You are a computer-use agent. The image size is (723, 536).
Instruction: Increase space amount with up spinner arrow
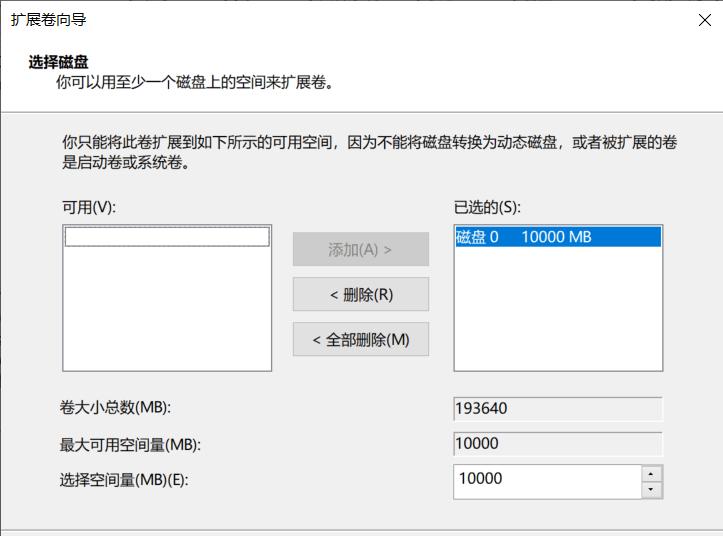[x=652, y=473]
